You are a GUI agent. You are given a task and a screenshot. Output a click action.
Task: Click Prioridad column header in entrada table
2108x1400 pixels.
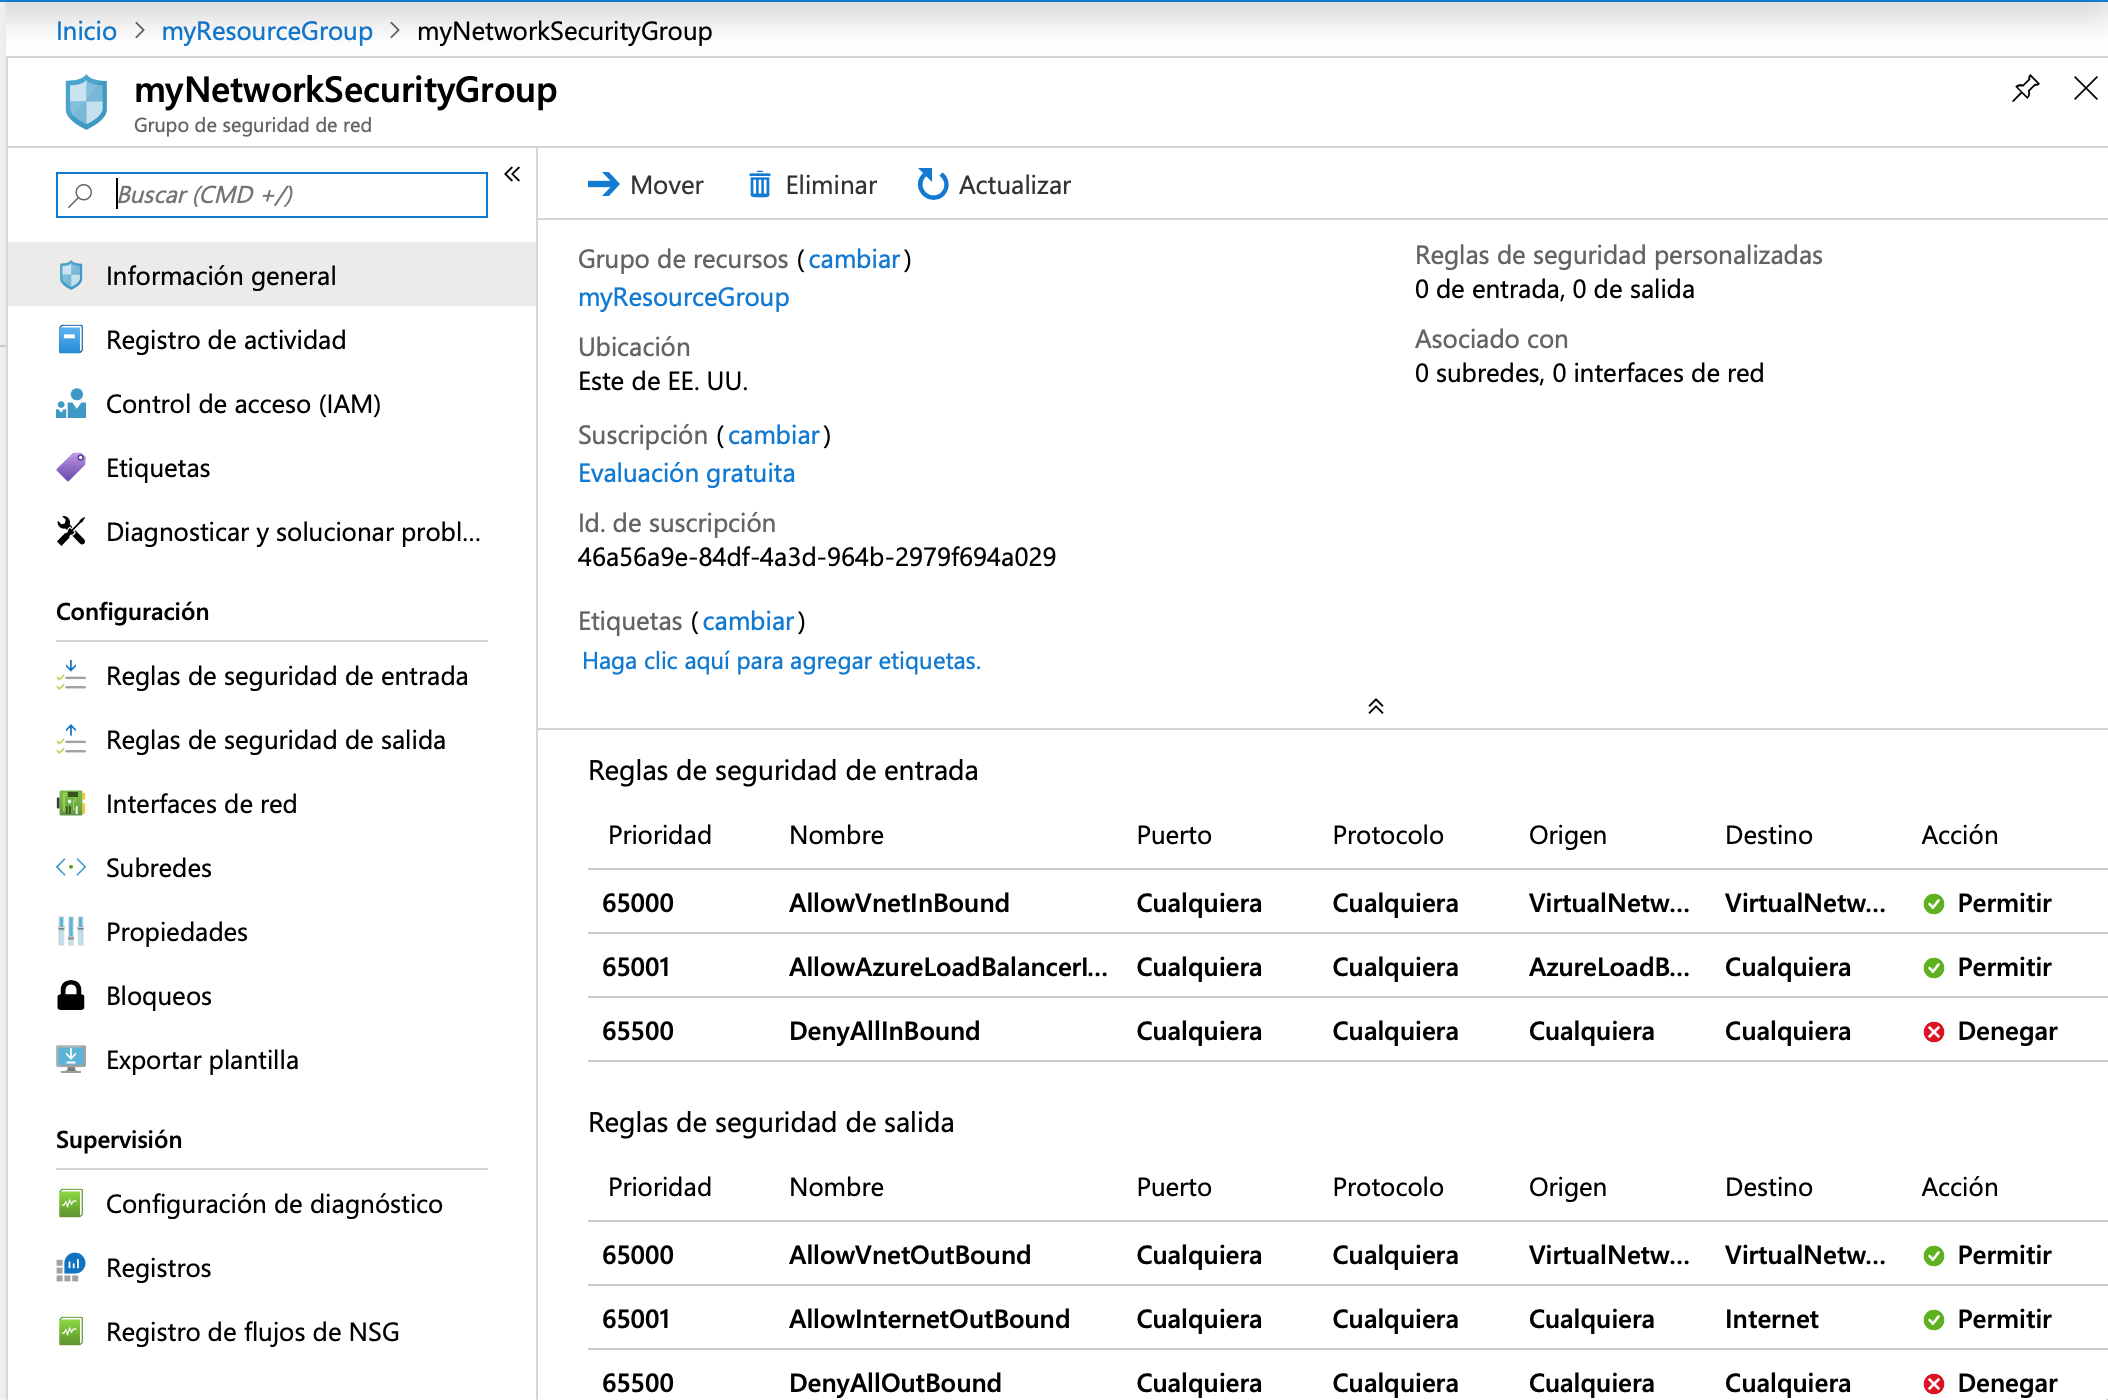click(660, 835)
